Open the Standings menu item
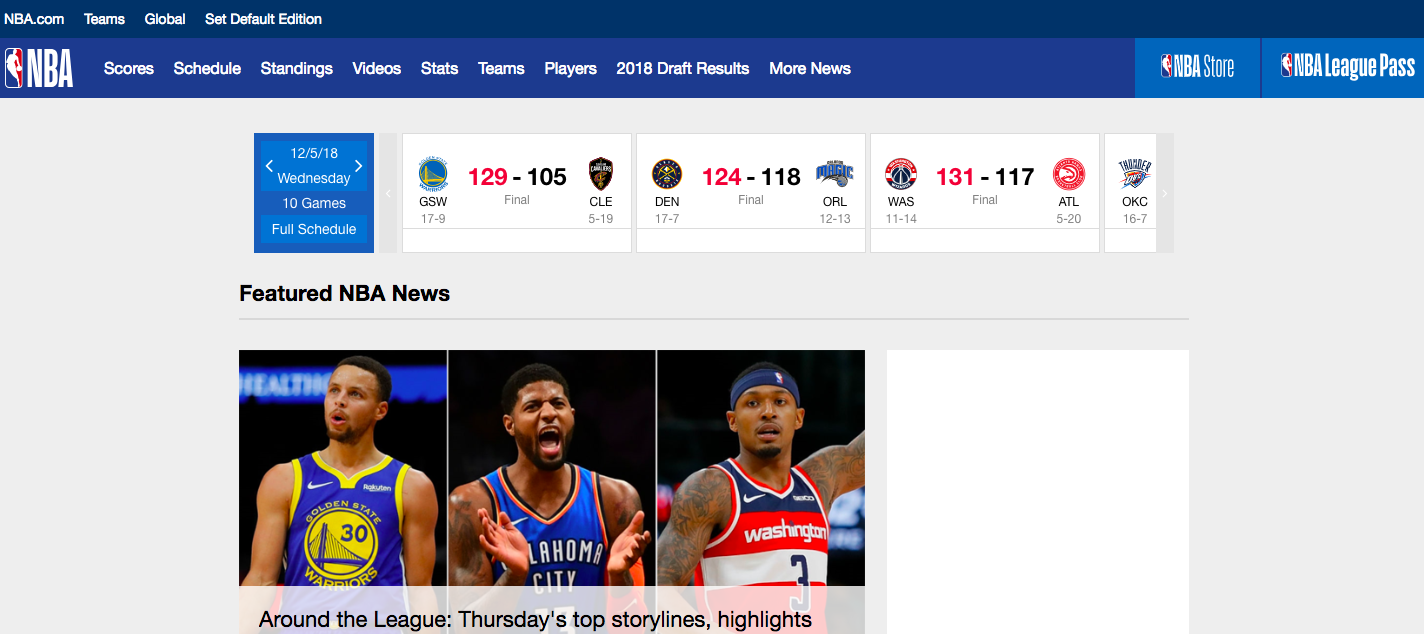The height and width of the screenshot is (634, 1424). pyautogui.click(x=297, y=68)
